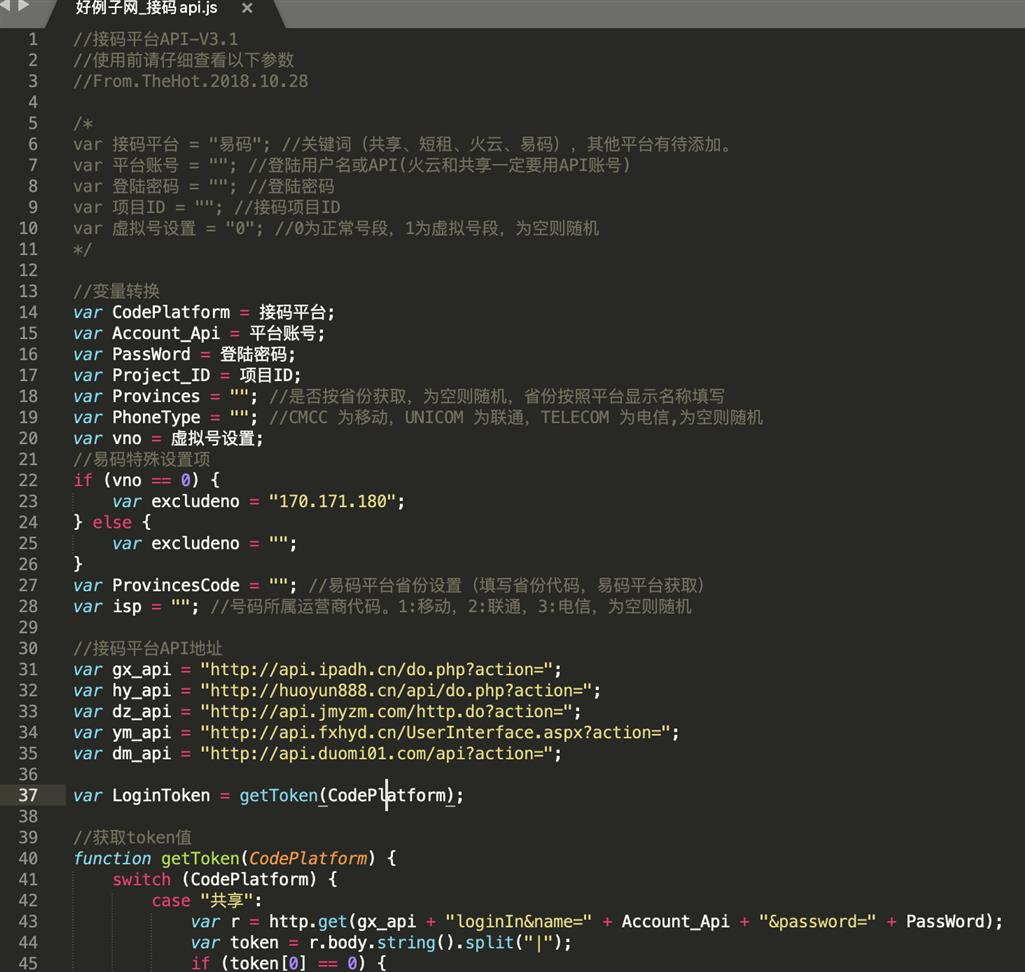Click line number 40 in the gutter

(28, 859)
